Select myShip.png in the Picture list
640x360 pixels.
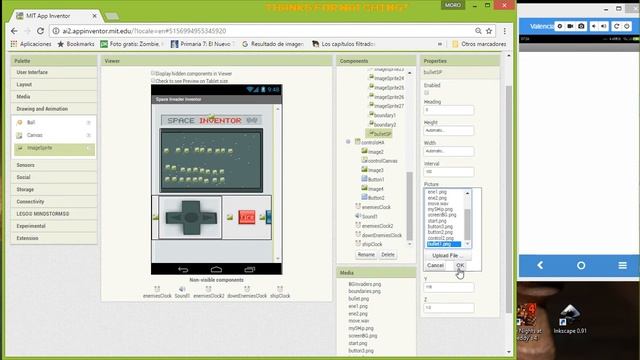coord(440,209)
